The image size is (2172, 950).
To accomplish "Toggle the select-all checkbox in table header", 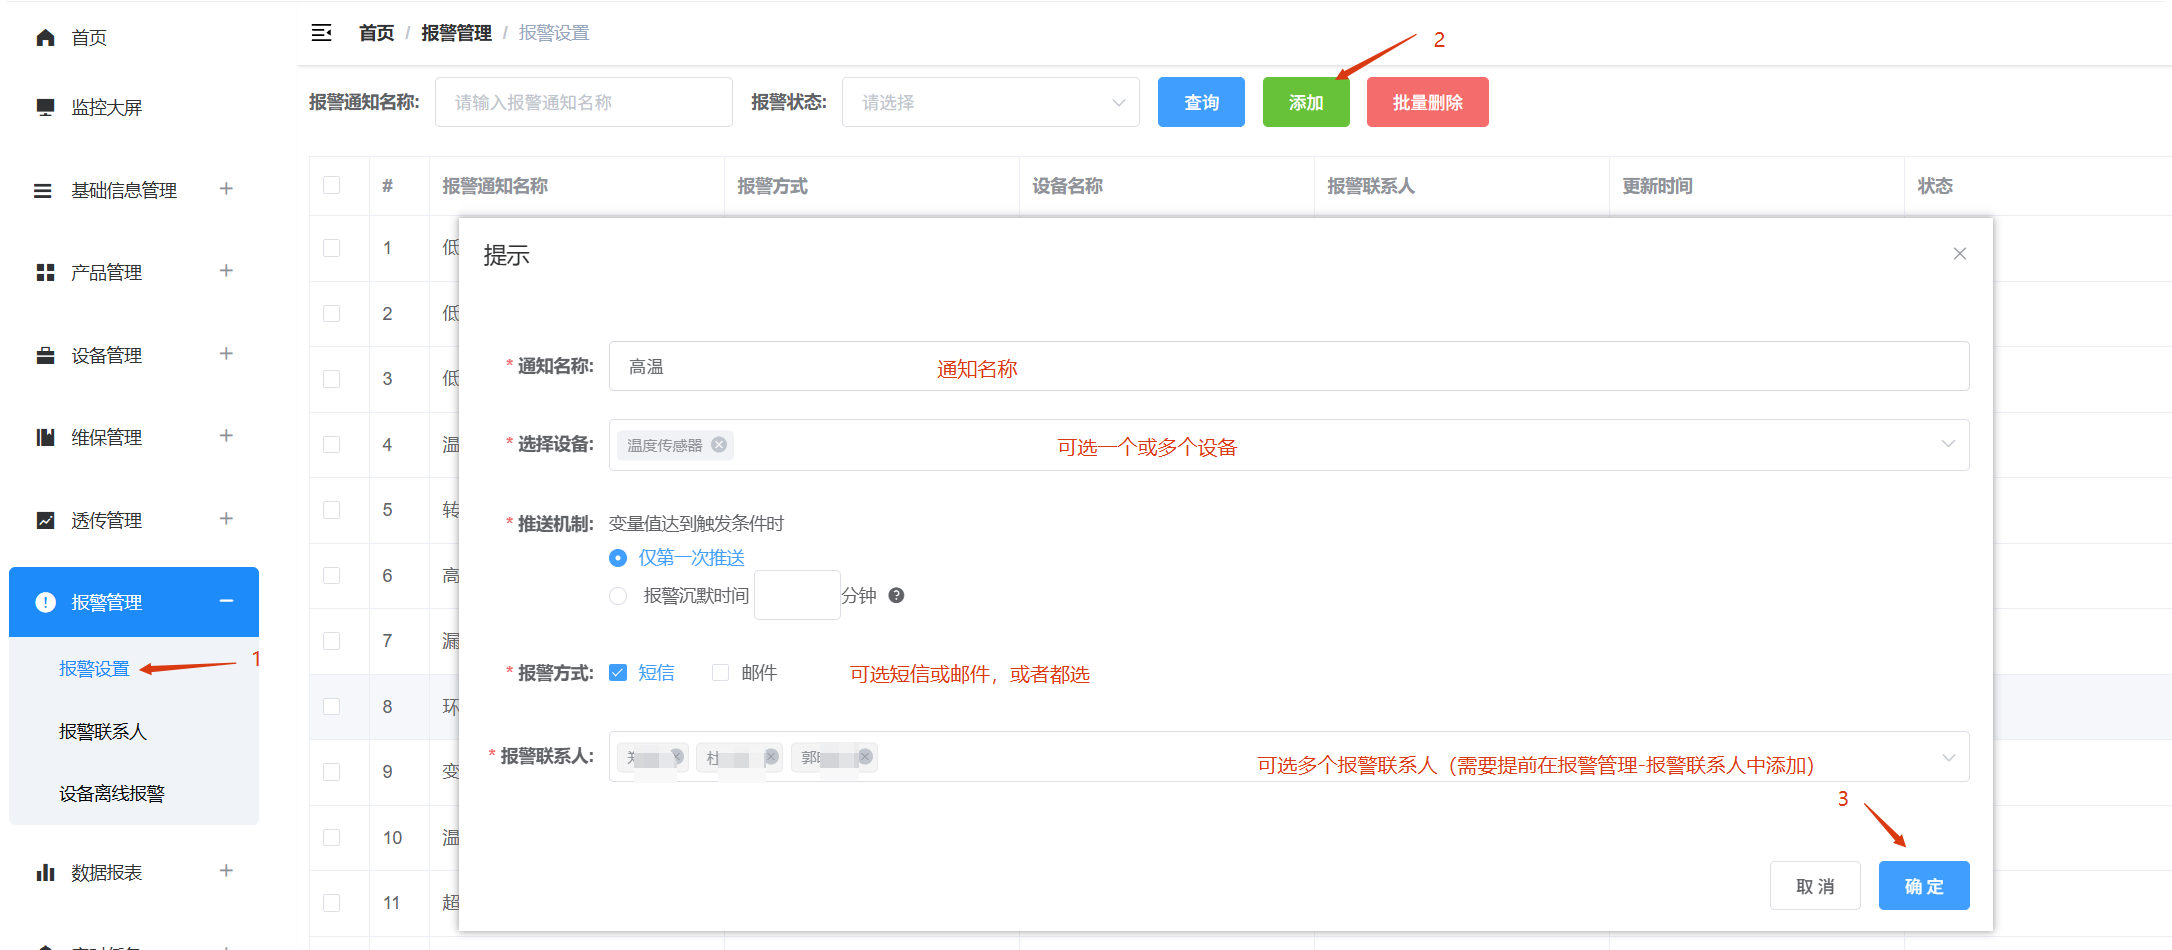I will click(332, 185).
